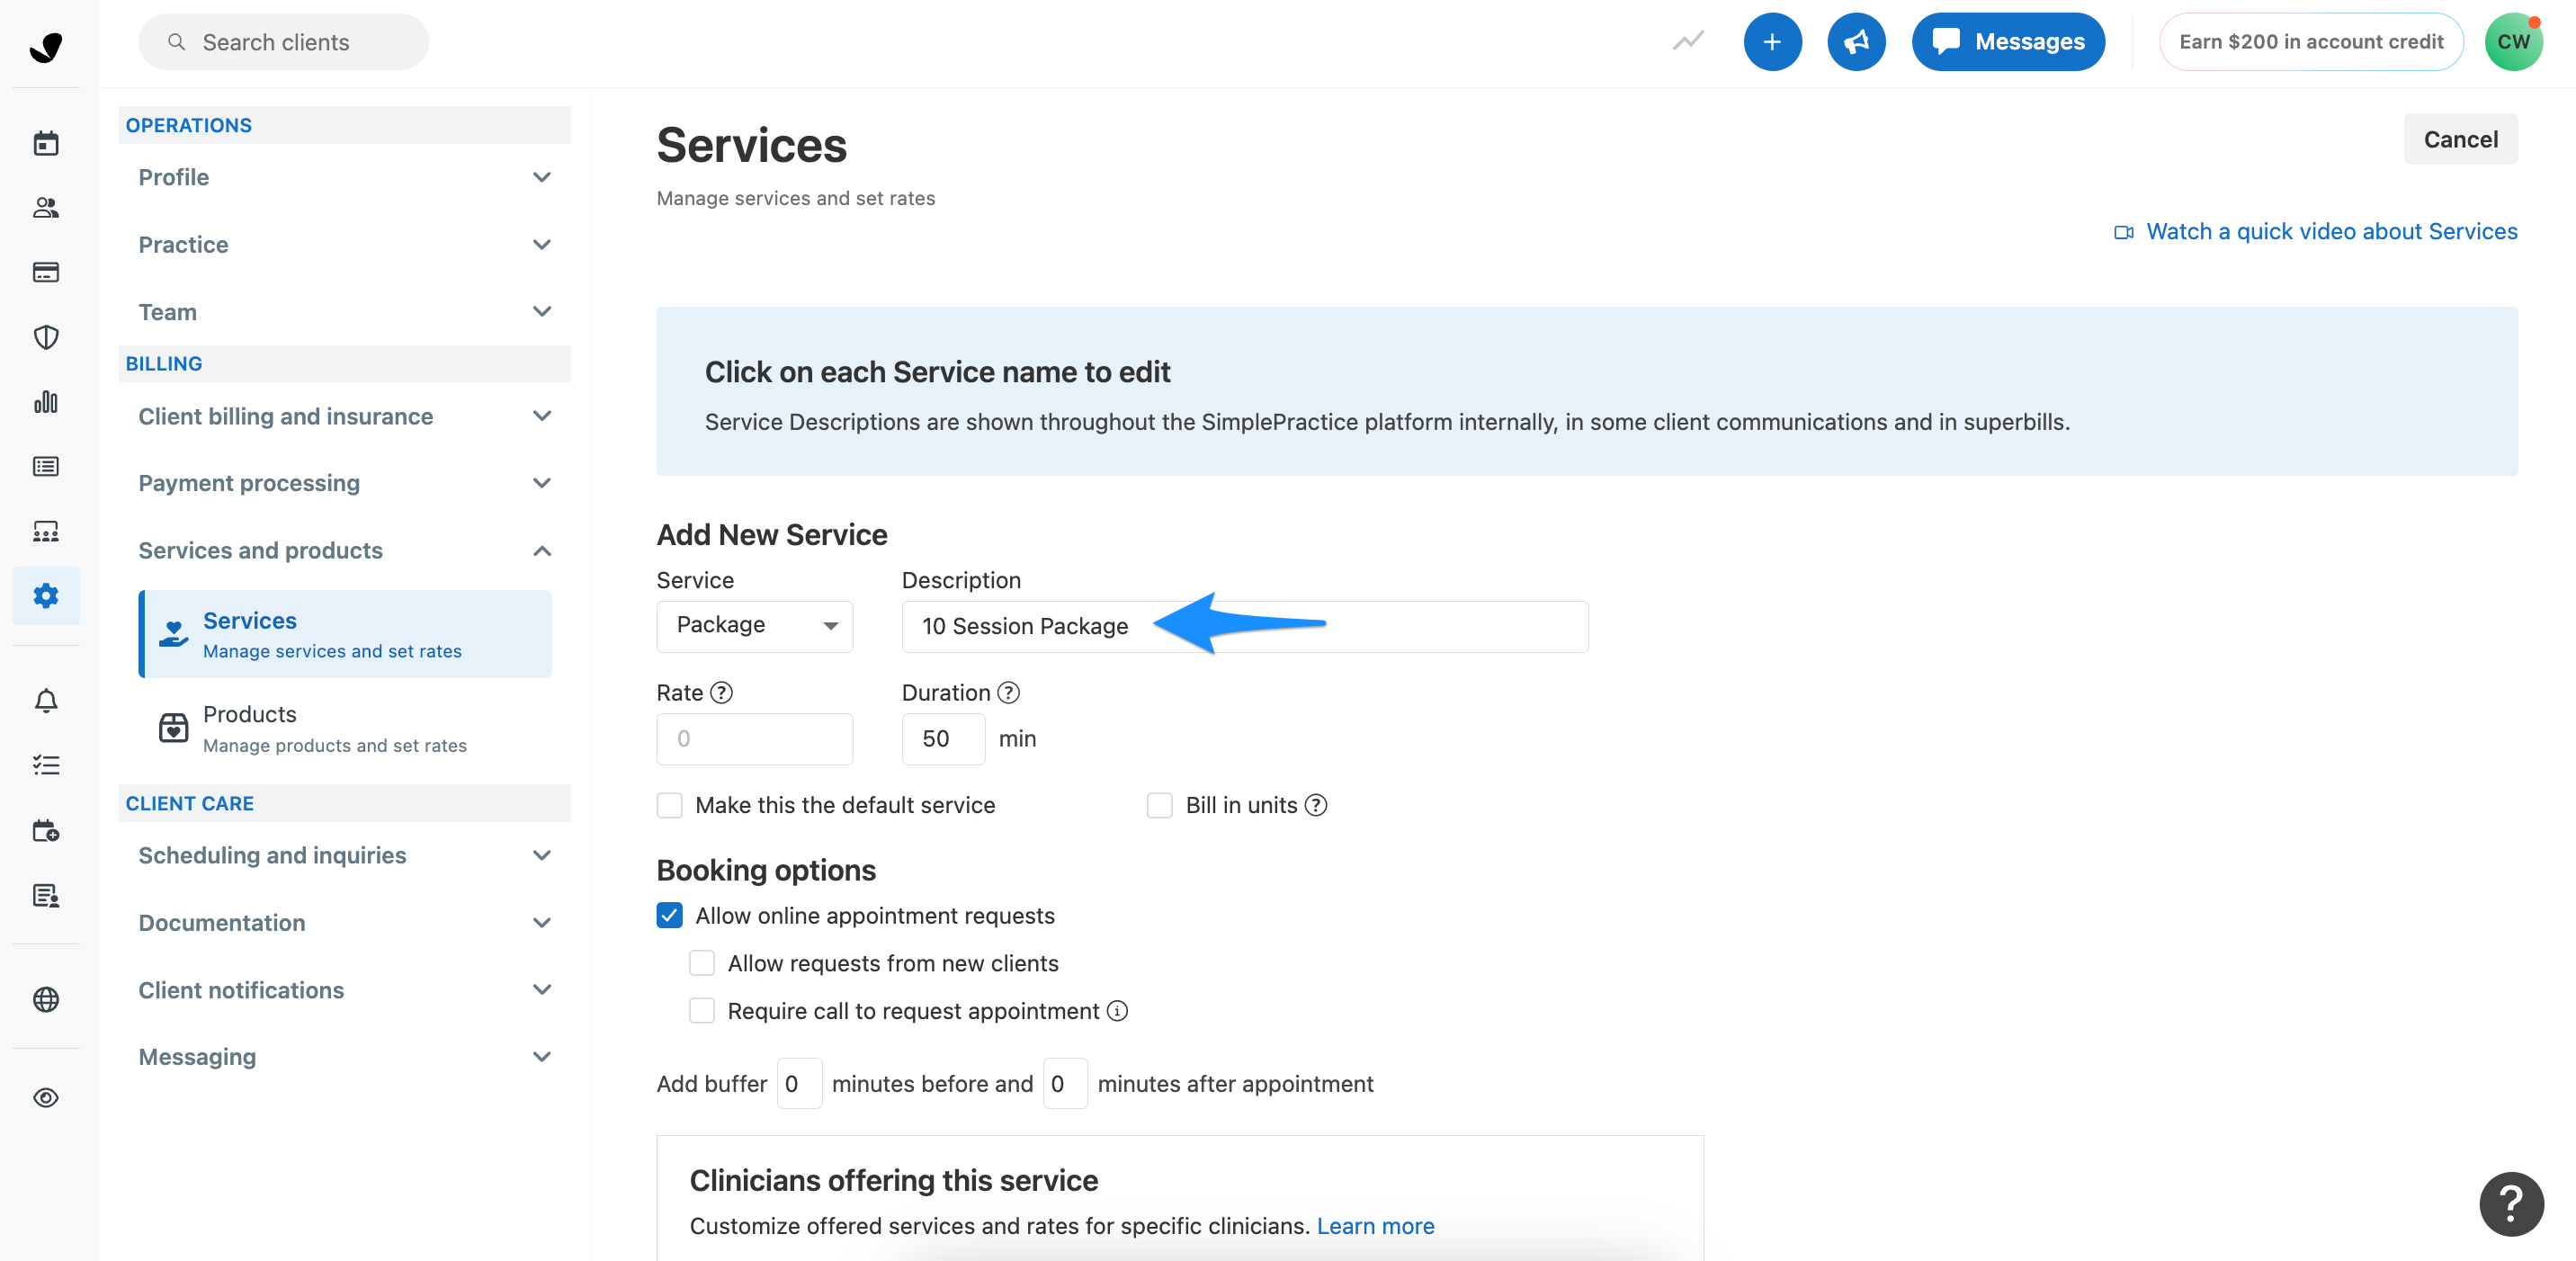Click the Rate help question icon
Image resolution: width=2576 pixels, height=1261 pixels.
[x=721, y=692]
